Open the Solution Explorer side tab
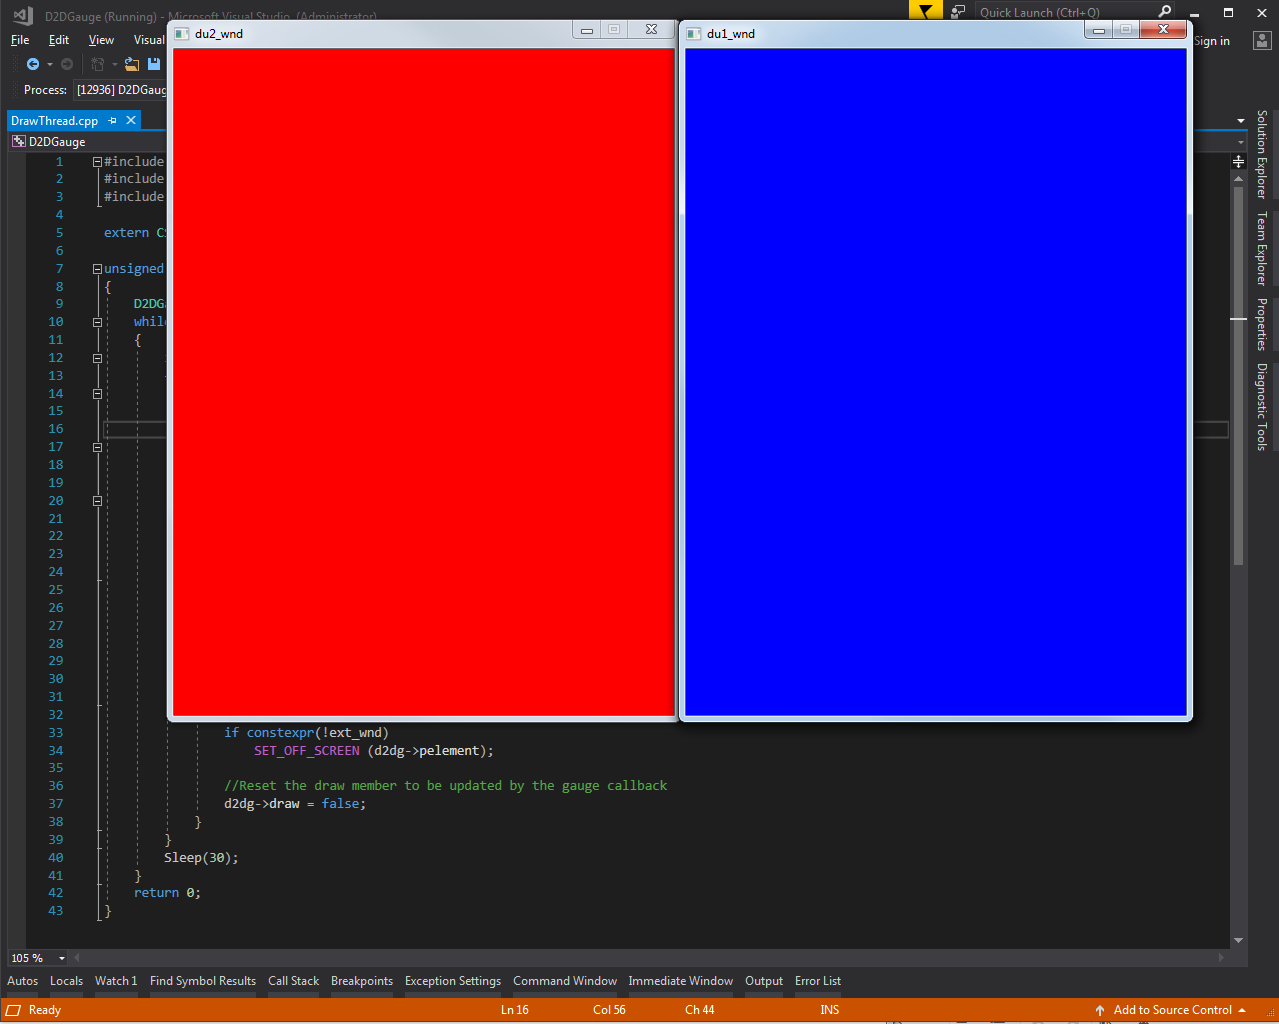The height and width of the screenshot is (1024, 1279). [1262, 153]
